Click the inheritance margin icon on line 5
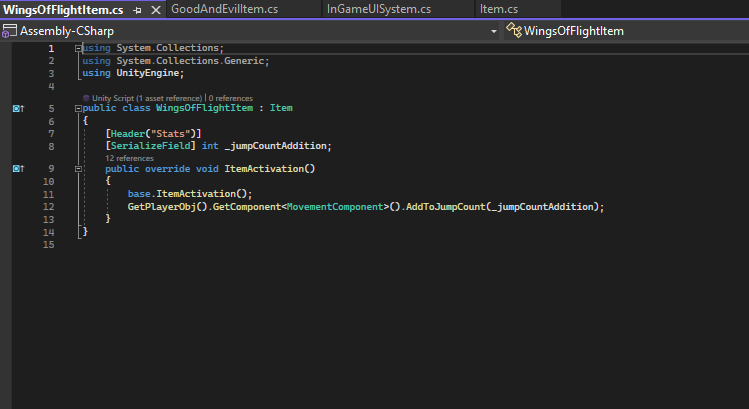Viewport: 749px width, 409px height. [18, 108]
